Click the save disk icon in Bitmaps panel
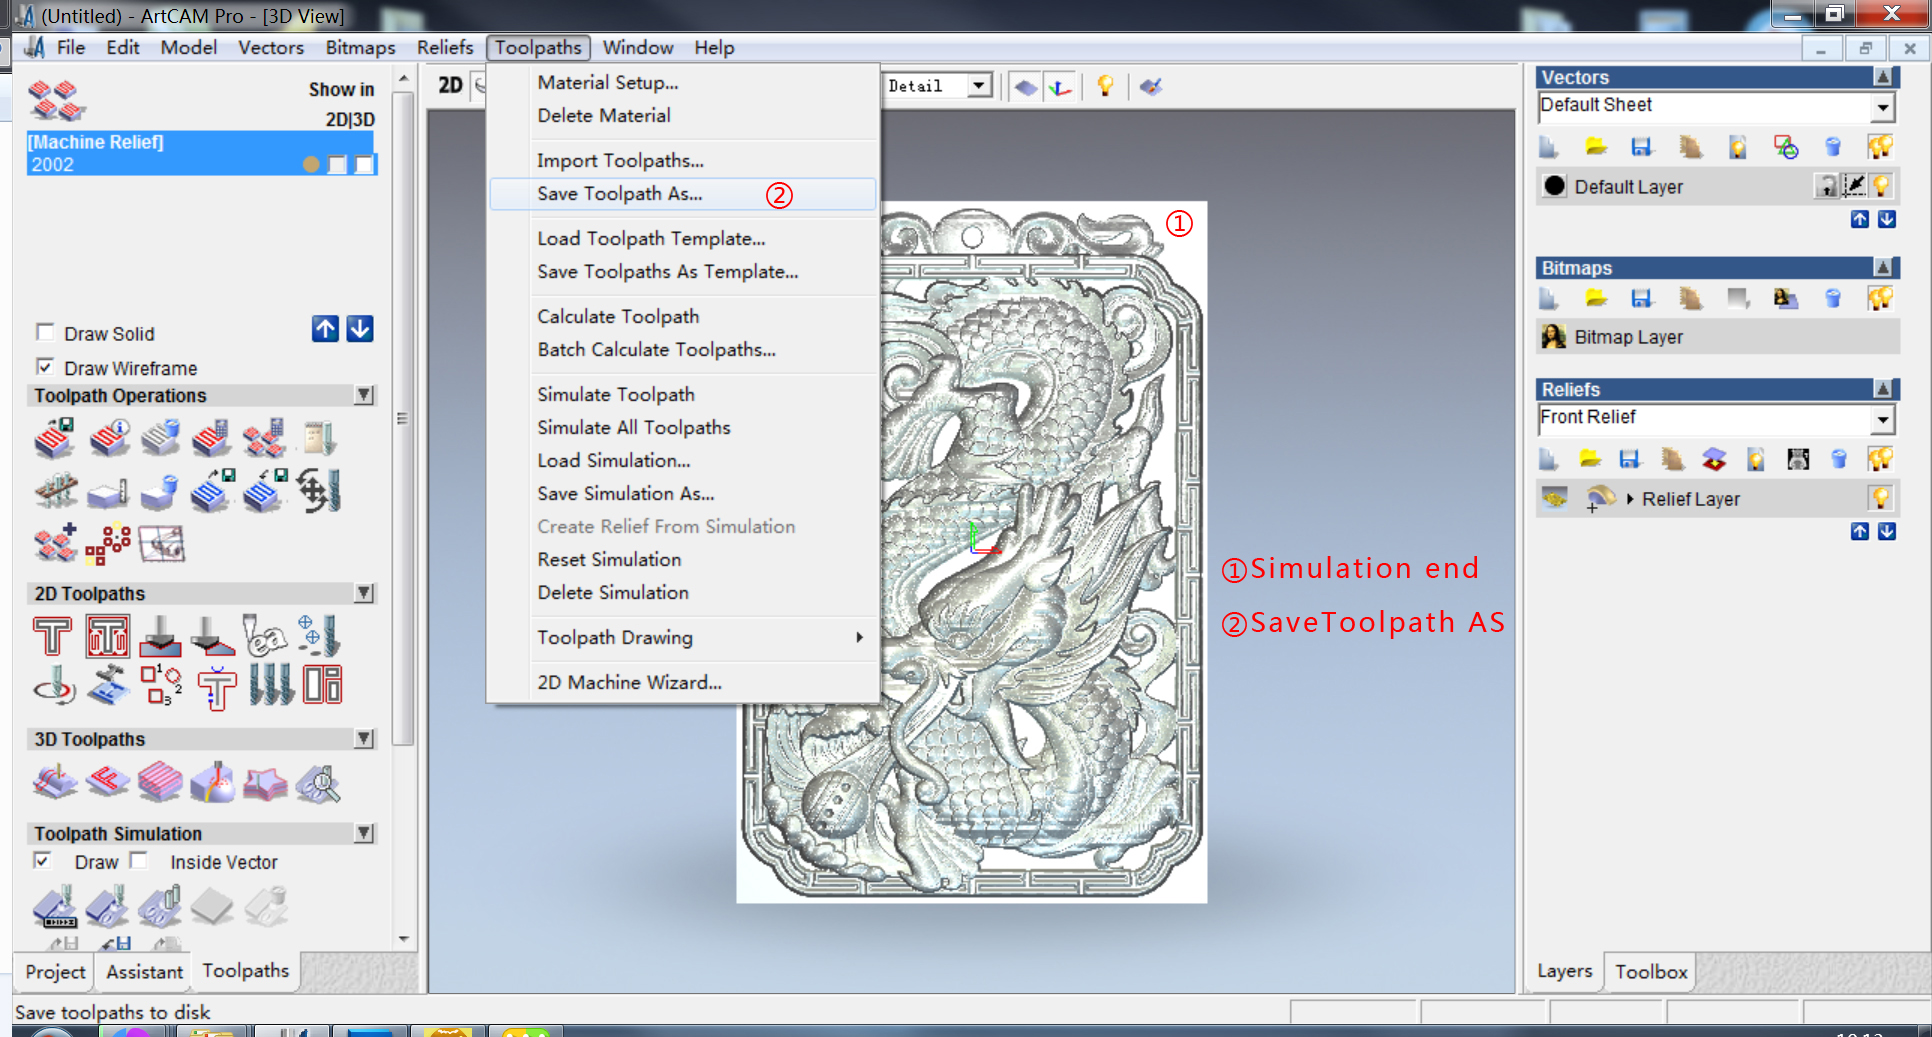 coord(1641,298)
